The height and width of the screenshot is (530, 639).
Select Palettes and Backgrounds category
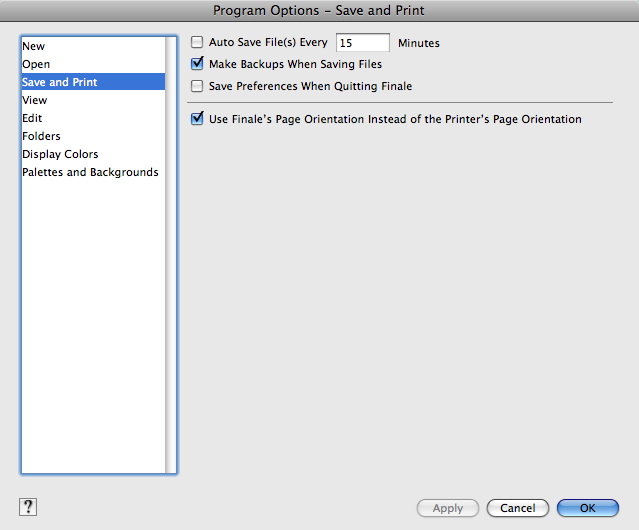click(x=93, y=172)
